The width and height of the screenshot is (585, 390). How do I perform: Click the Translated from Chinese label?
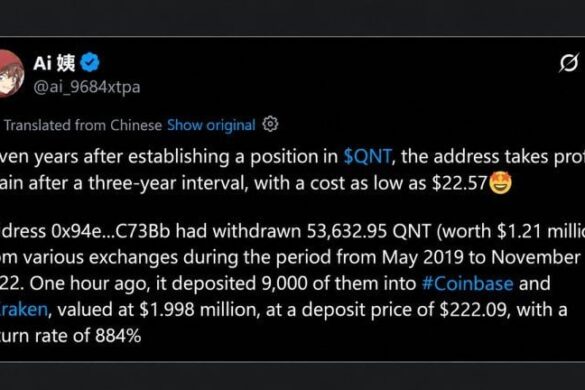click(83, 125)
